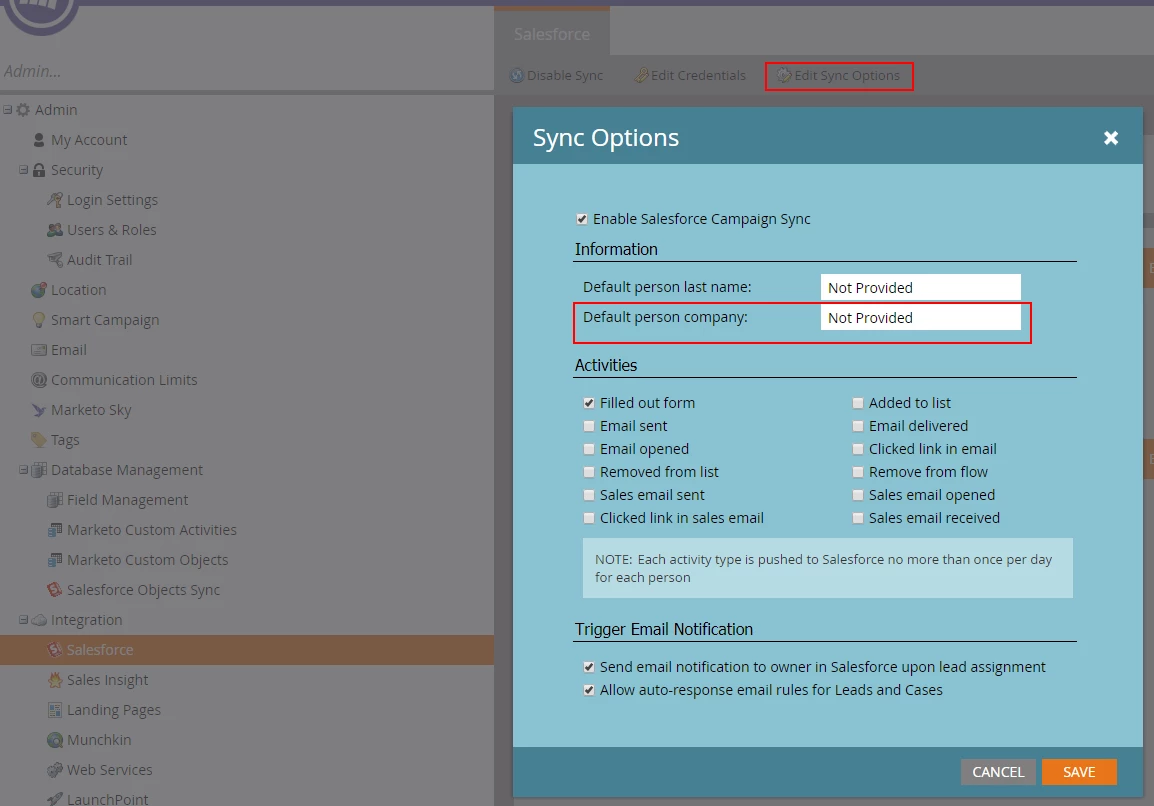Toggle Enable Salesforce Campaign Sync checkbox
The height and width of the screenshot is (806, 1154).
coord(582,219)
